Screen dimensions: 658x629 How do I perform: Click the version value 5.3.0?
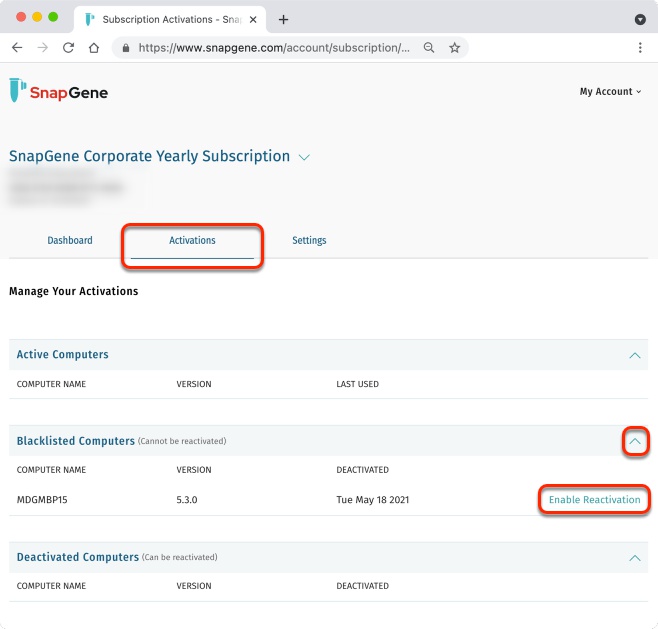coord(187,500)
